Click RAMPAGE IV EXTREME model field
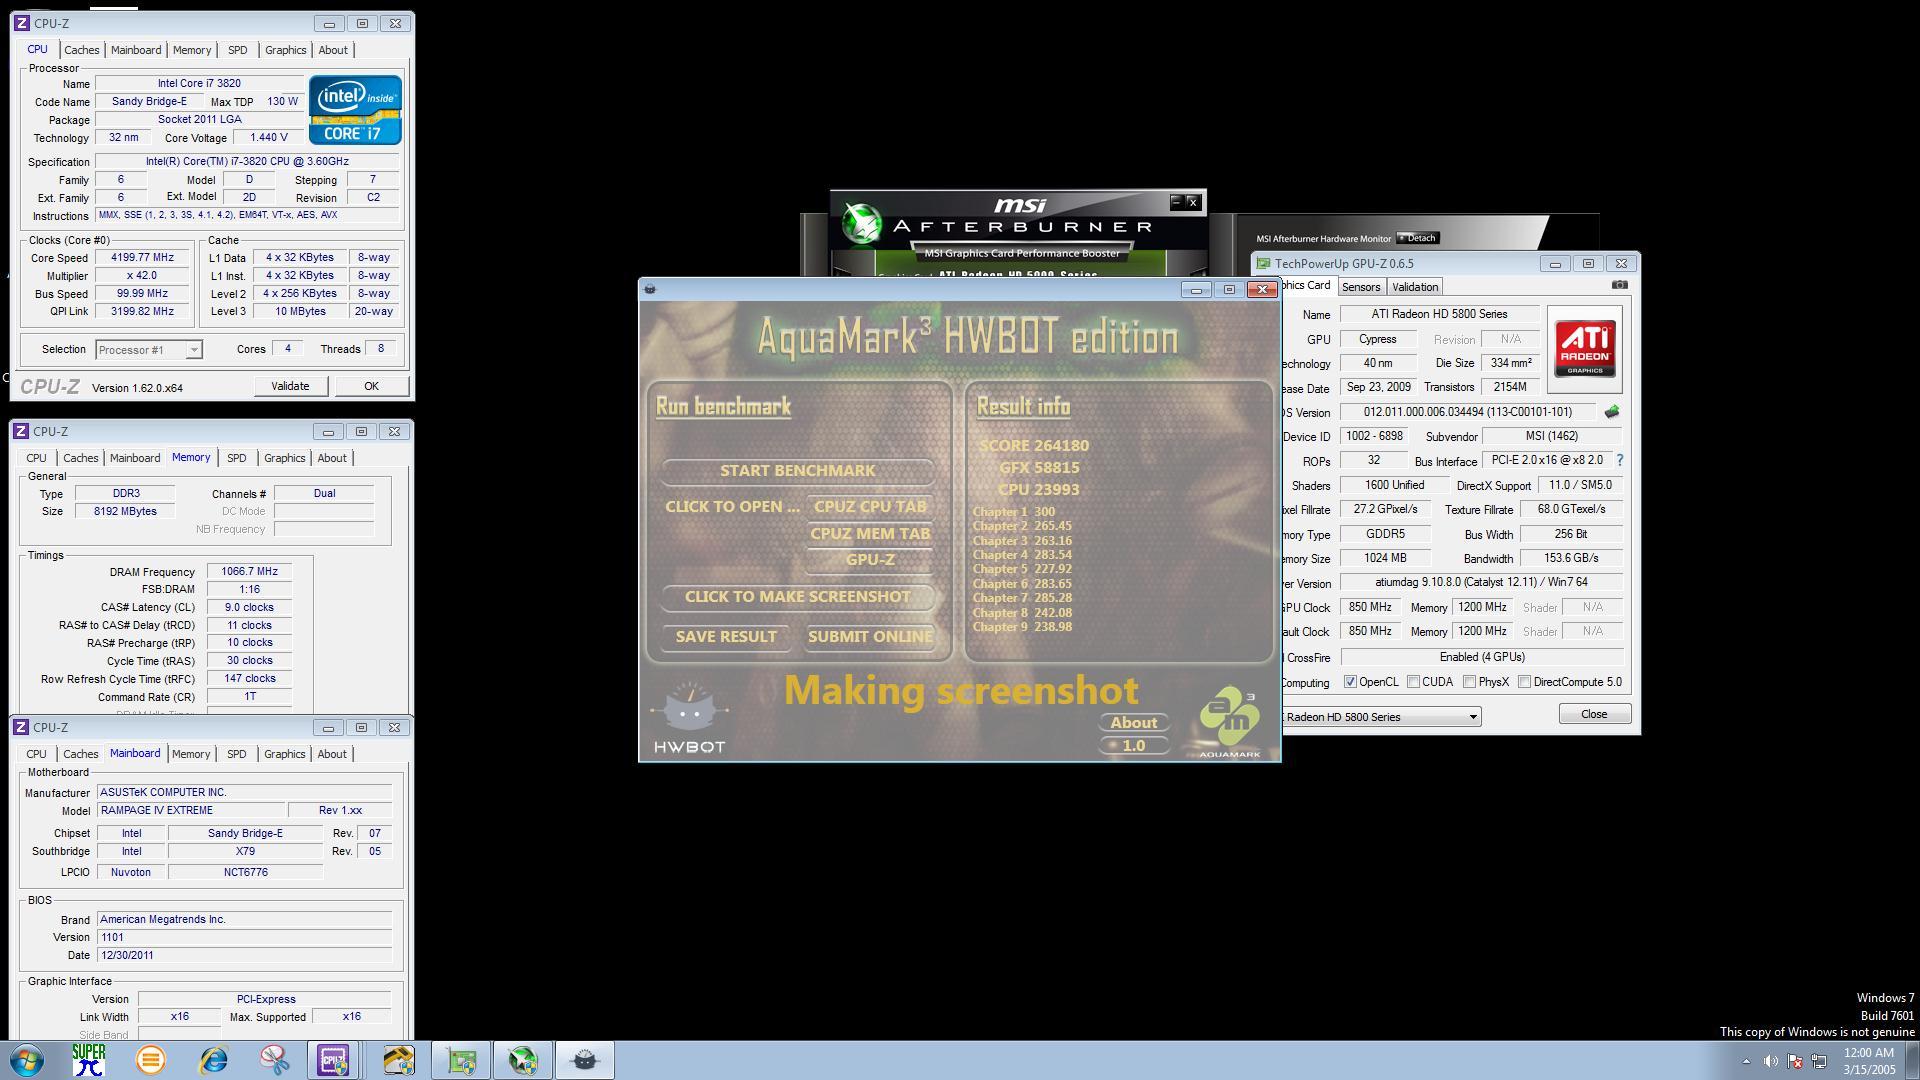Viewport: 1920px width, 1080px height. pos(190,810)
